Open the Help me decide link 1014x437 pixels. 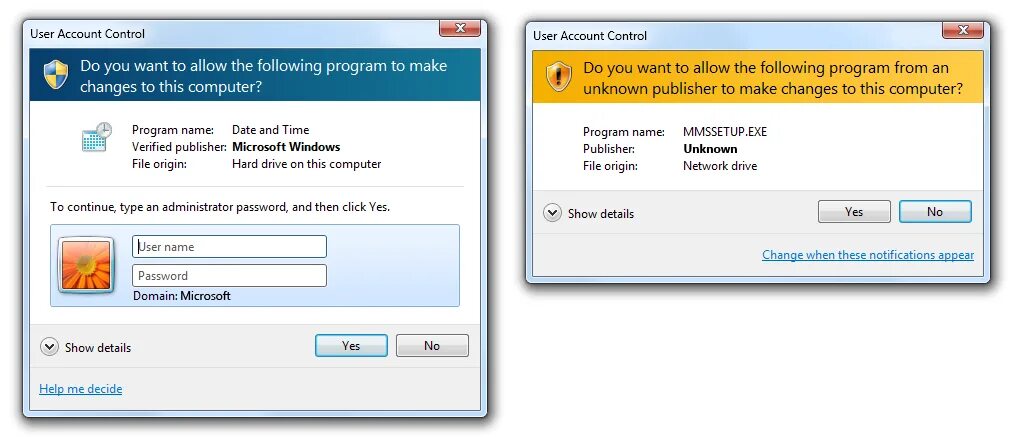click(81, 389)
